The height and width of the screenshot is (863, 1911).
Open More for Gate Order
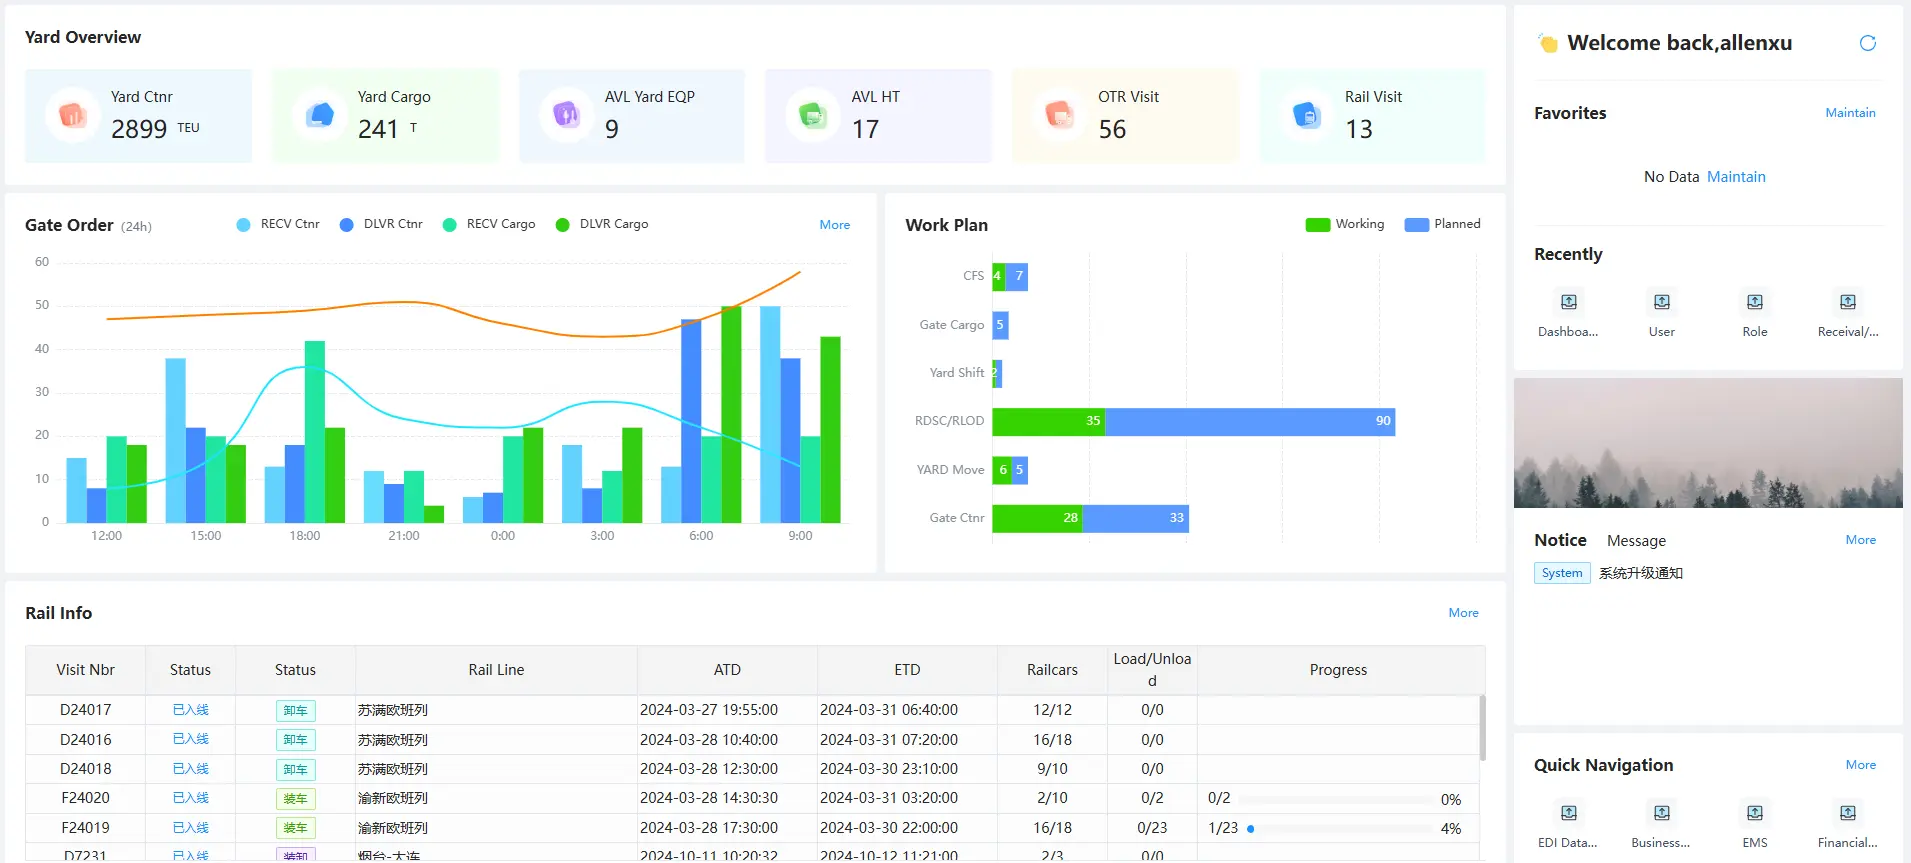pos(835,225)
